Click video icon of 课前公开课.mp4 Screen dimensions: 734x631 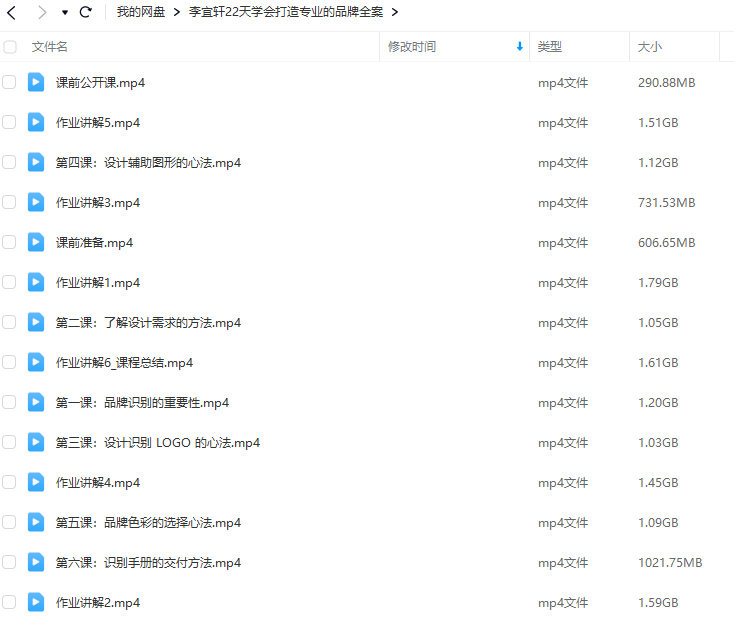point(36,83)
